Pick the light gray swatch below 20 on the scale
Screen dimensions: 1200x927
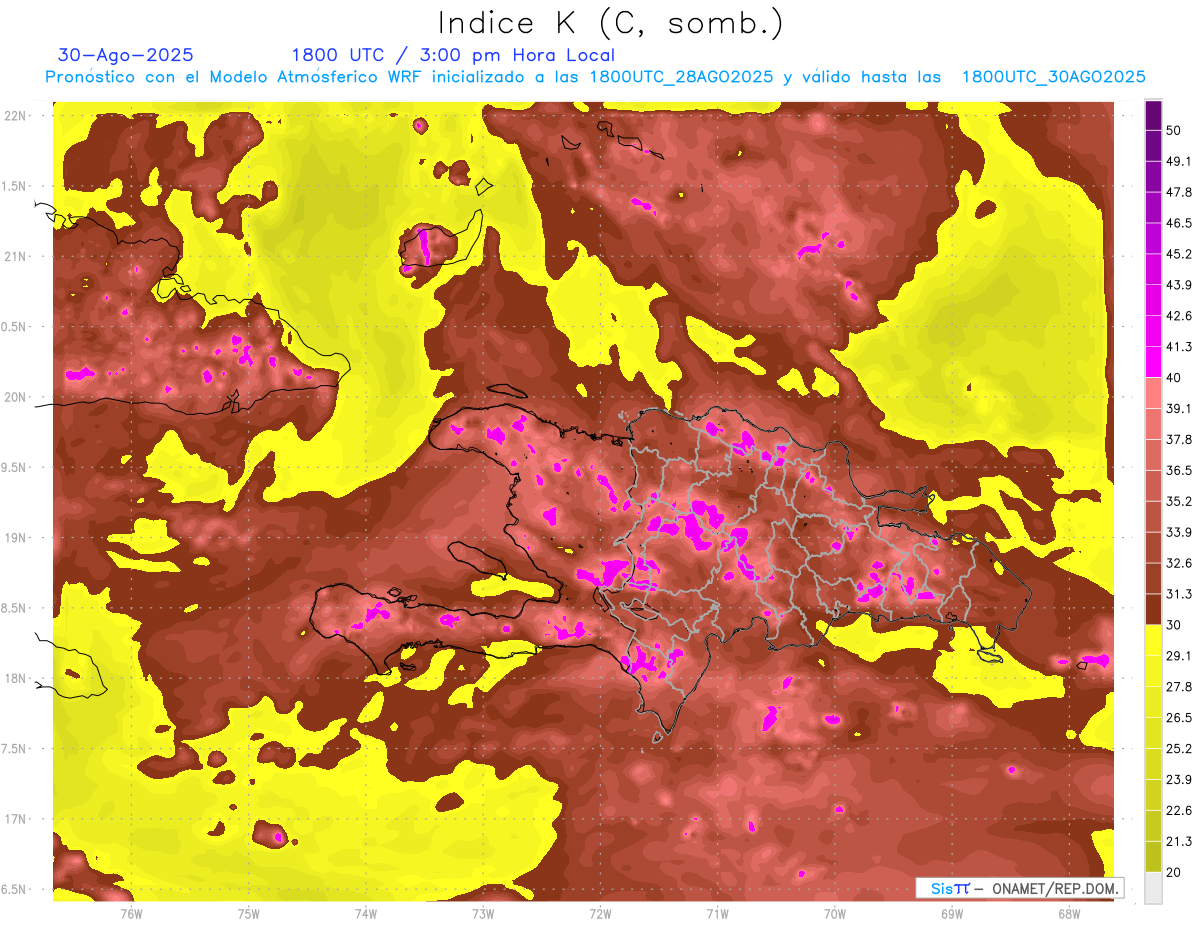(1153, 888)
